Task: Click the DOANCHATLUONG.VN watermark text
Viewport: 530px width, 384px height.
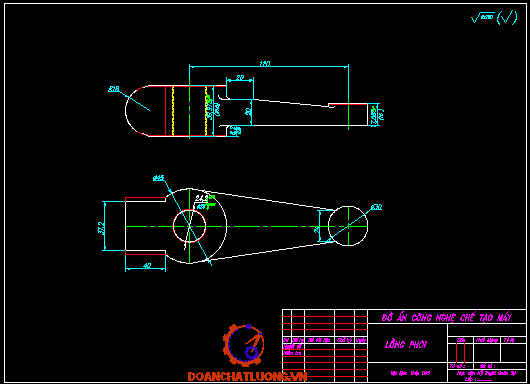Action: 247,376
